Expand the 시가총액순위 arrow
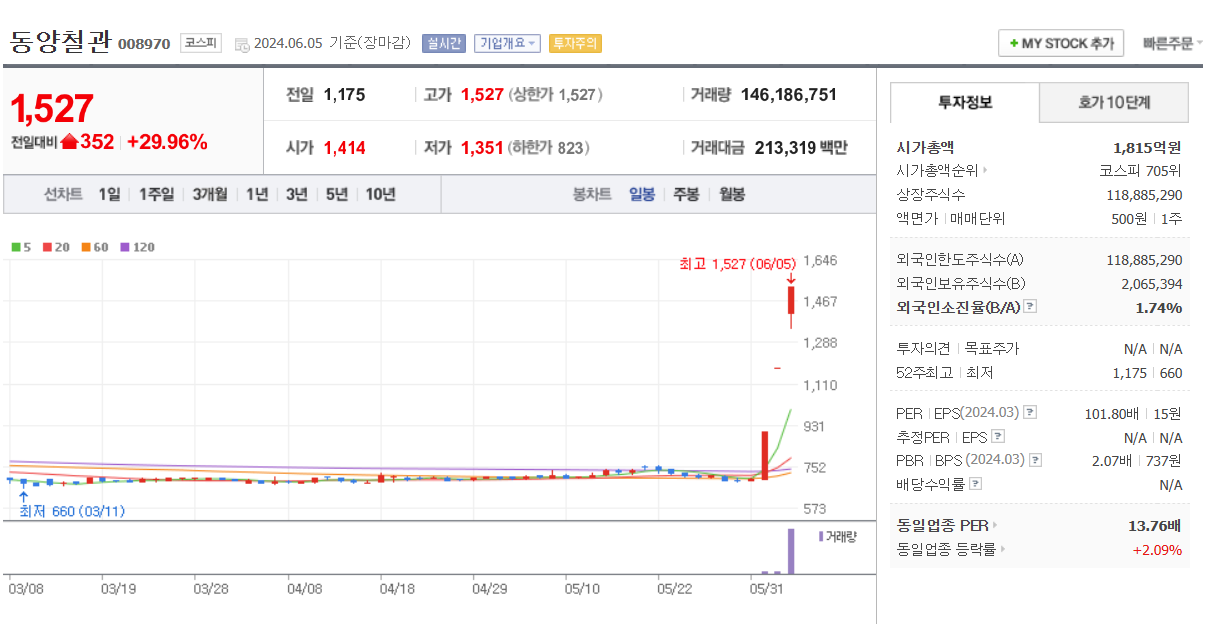 (985, 170)
